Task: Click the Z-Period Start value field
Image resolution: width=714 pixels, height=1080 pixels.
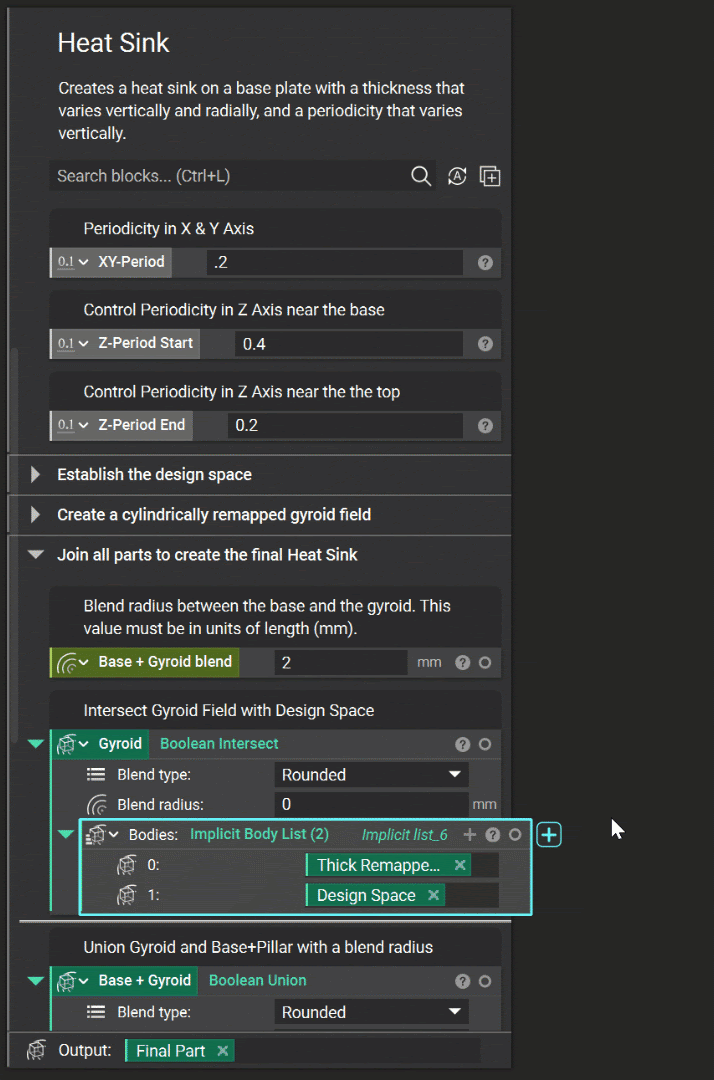Action: click(x=349, y=344)
